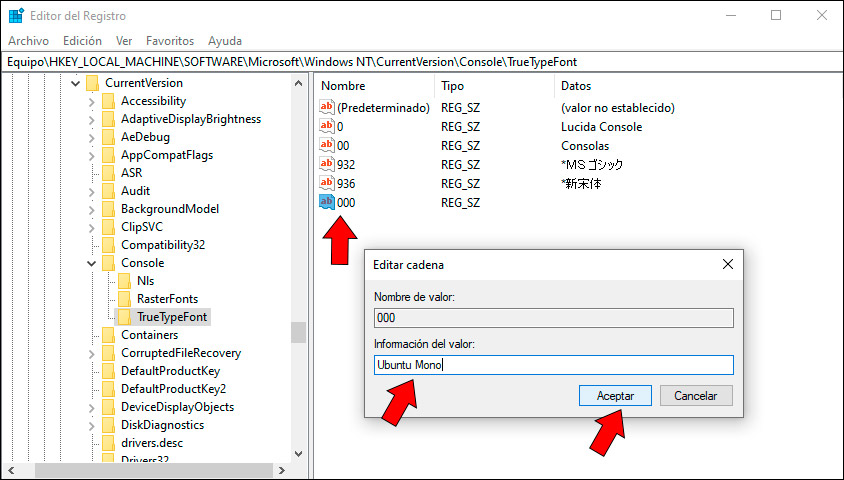Image resolution: width=844 pixels, height=480 pixels.
Task: Click the tree pane scroll-down arrow
Action: click(298, 453)
